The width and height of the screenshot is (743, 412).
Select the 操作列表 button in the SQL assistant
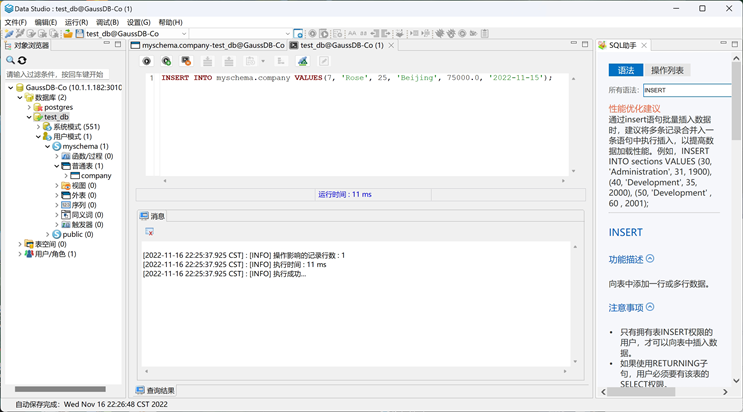tap(667, 70)
